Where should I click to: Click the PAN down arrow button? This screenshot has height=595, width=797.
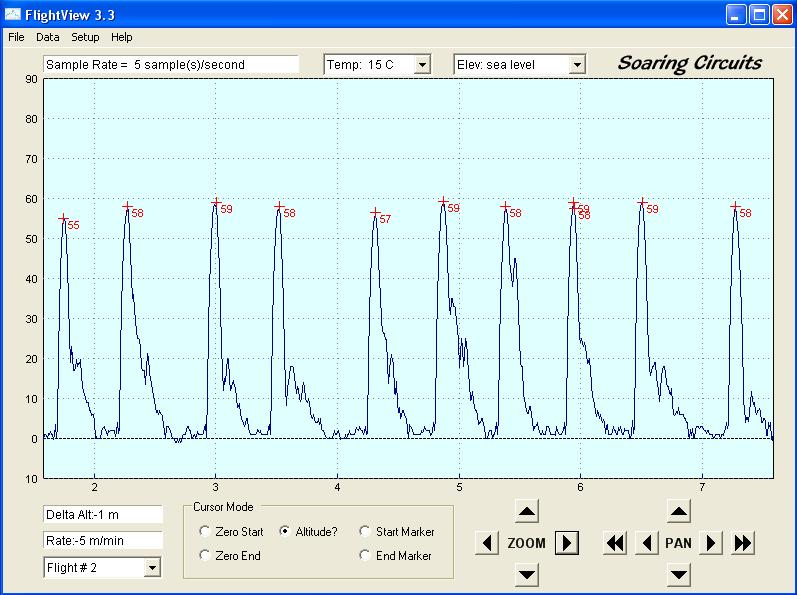[x=679, y=575]
